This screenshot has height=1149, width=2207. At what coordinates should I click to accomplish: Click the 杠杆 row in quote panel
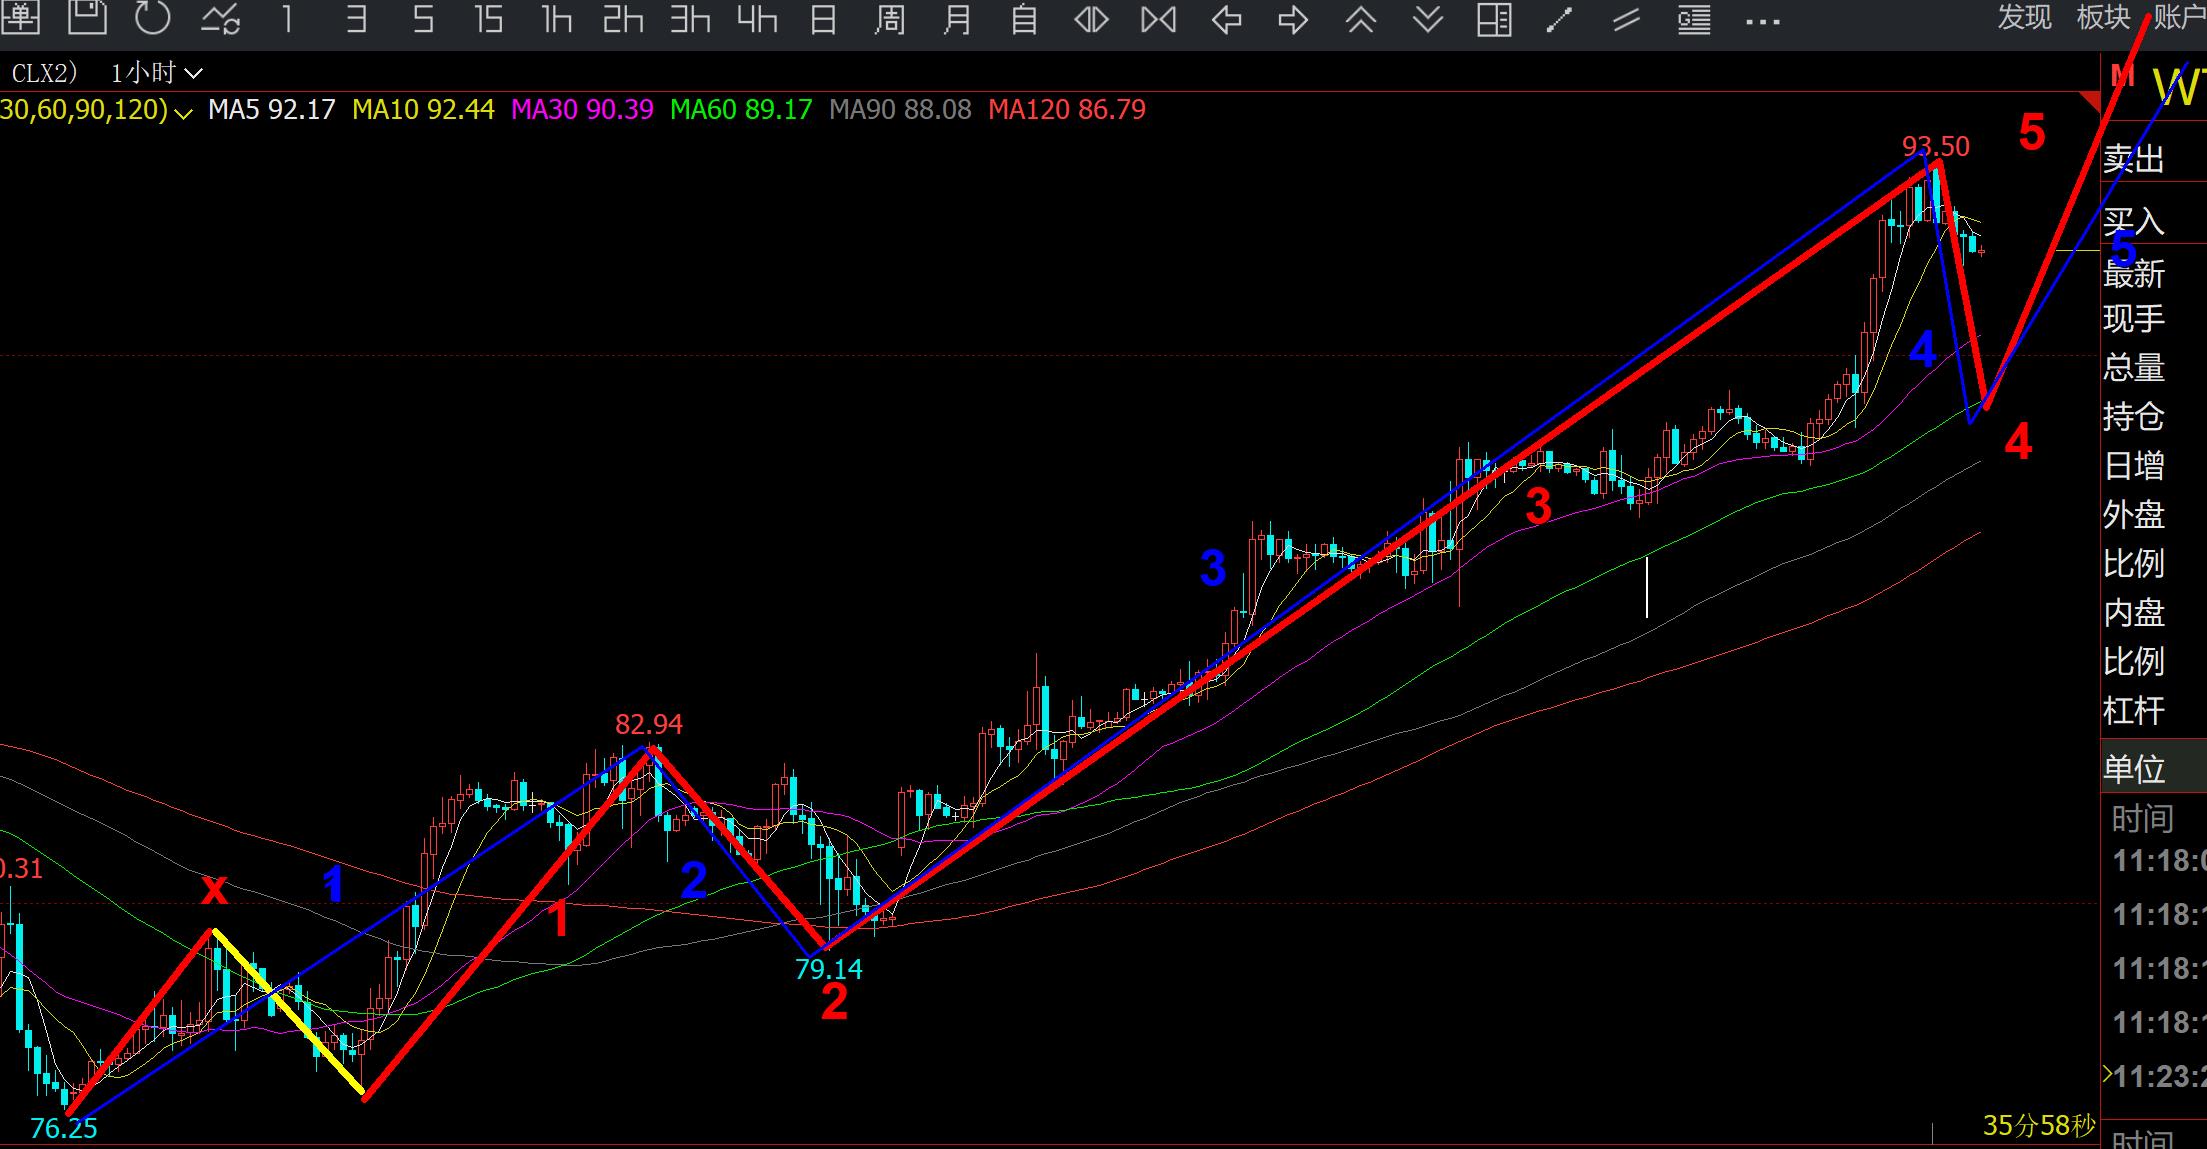coord(2154,710)
